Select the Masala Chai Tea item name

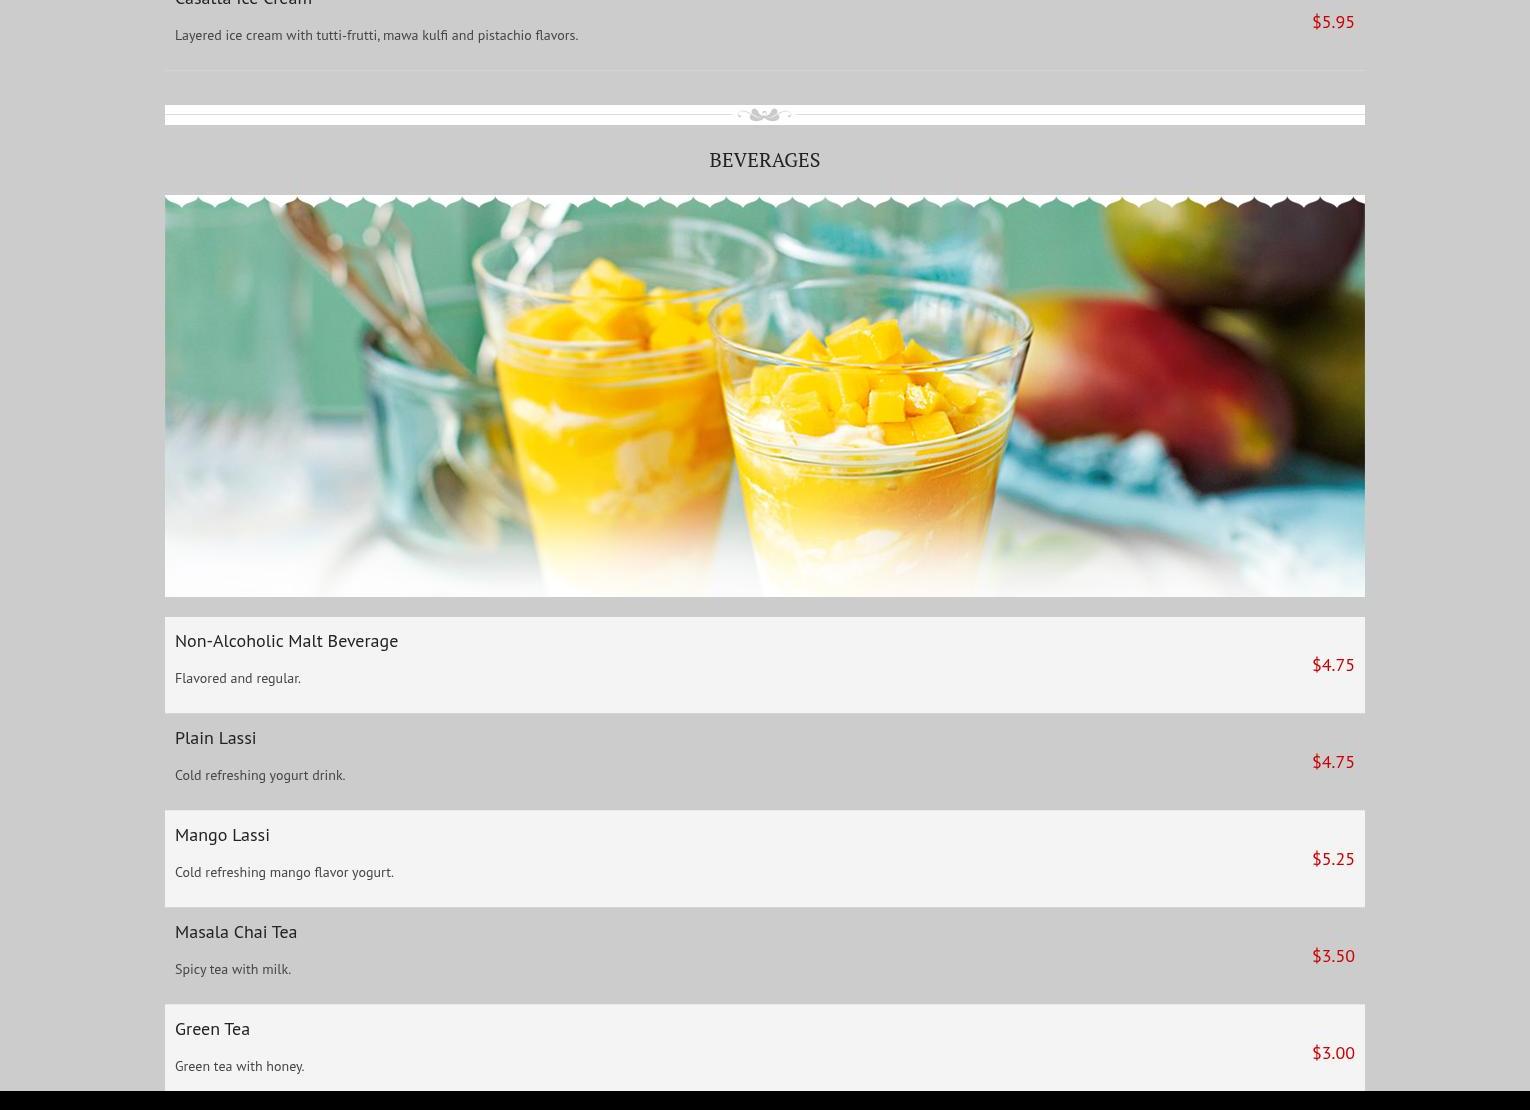tap(236, 932)
